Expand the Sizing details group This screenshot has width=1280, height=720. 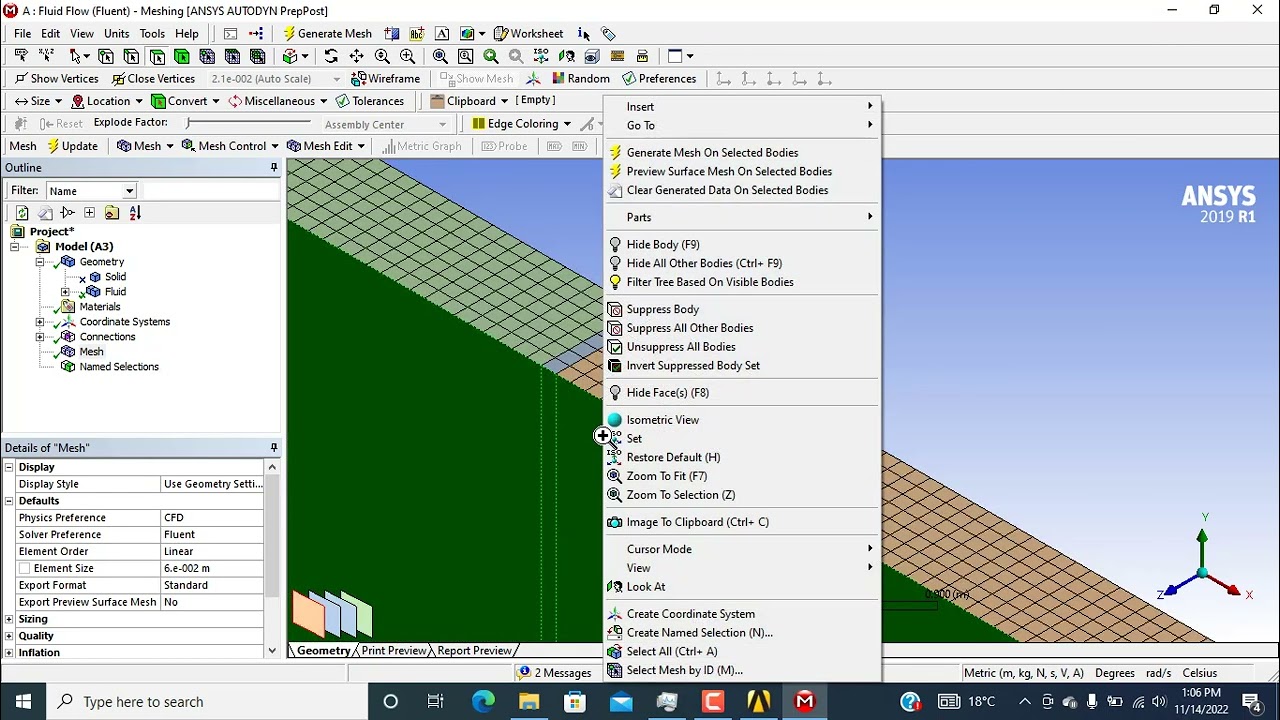9,619
